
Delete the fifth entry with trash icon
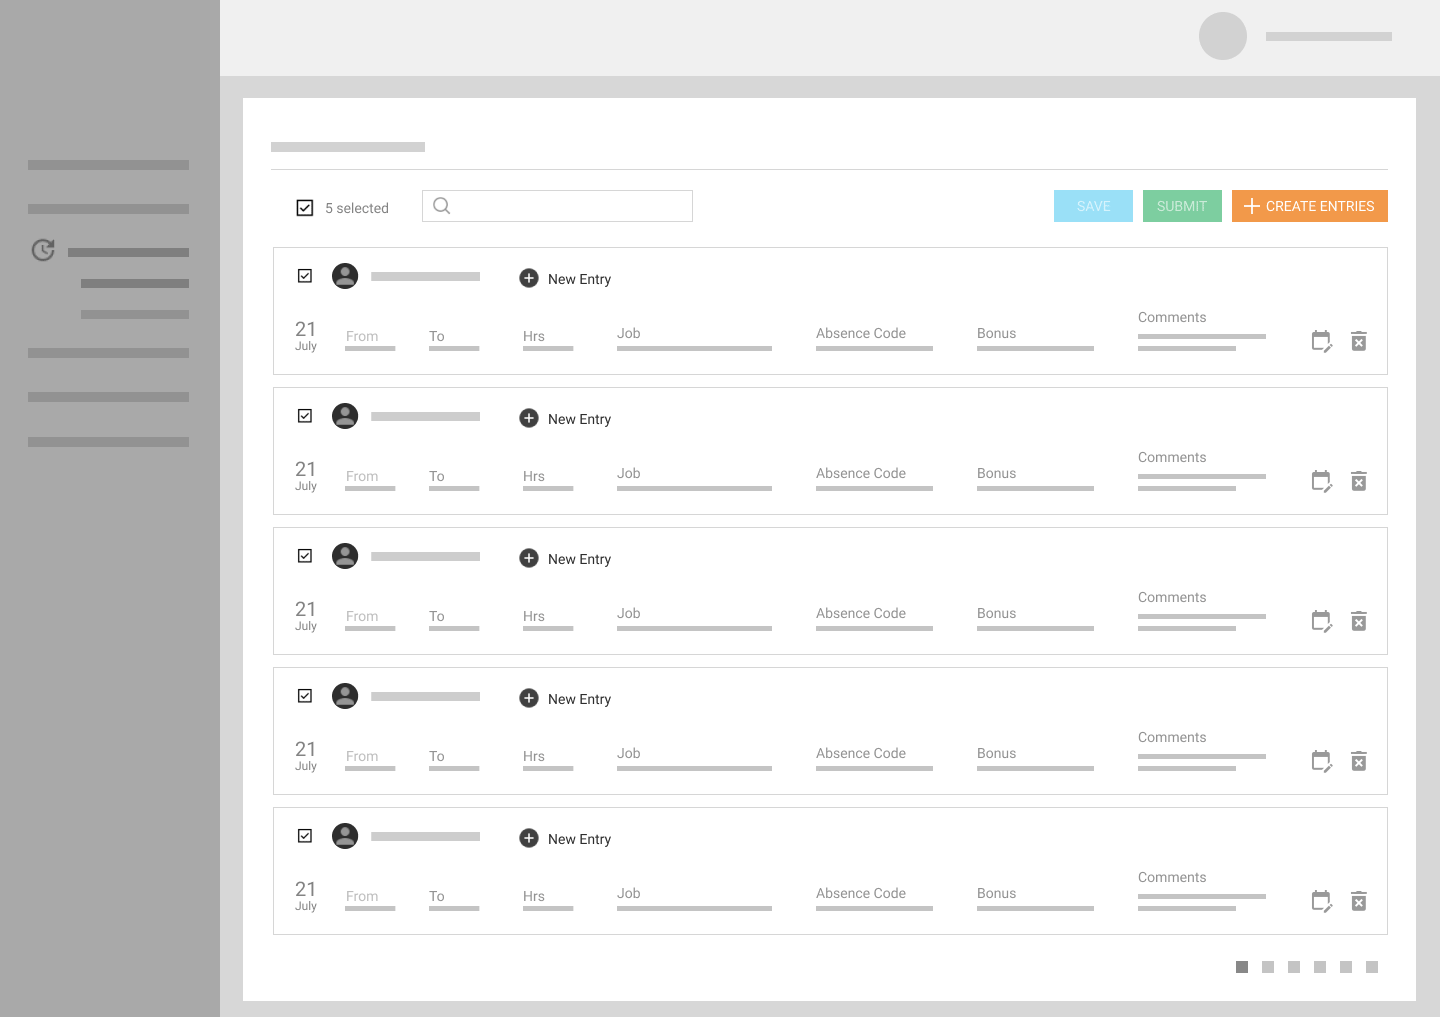[x=1359, y=901]
